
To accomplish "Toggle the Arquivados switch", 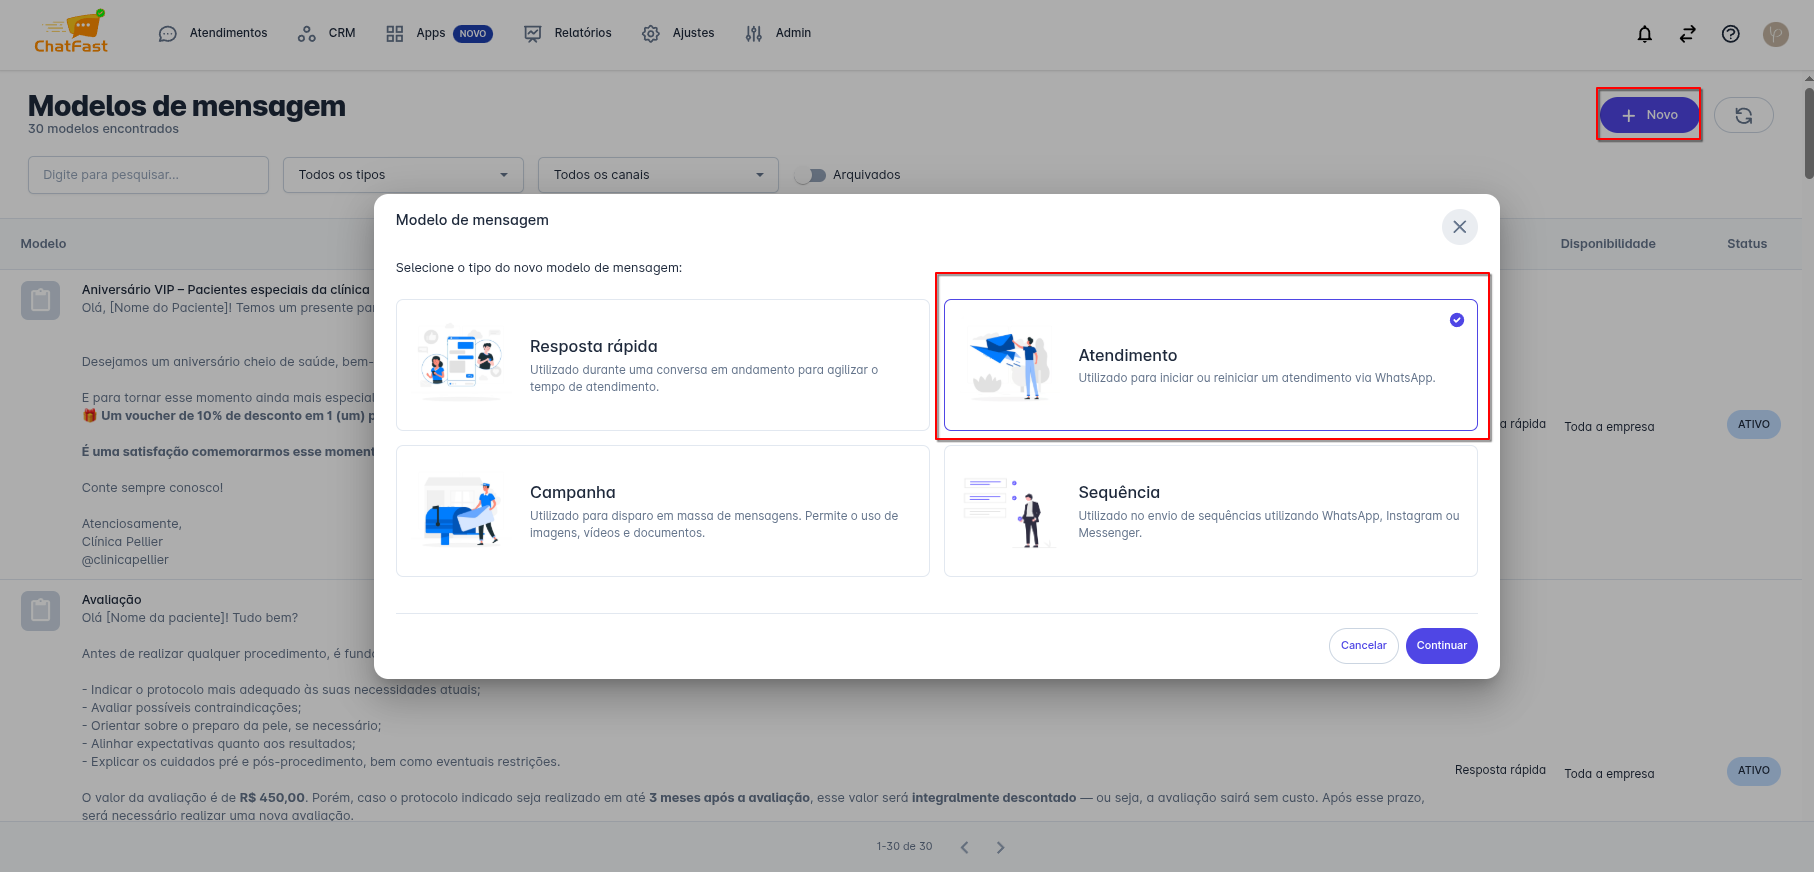I will click(811, 175).
